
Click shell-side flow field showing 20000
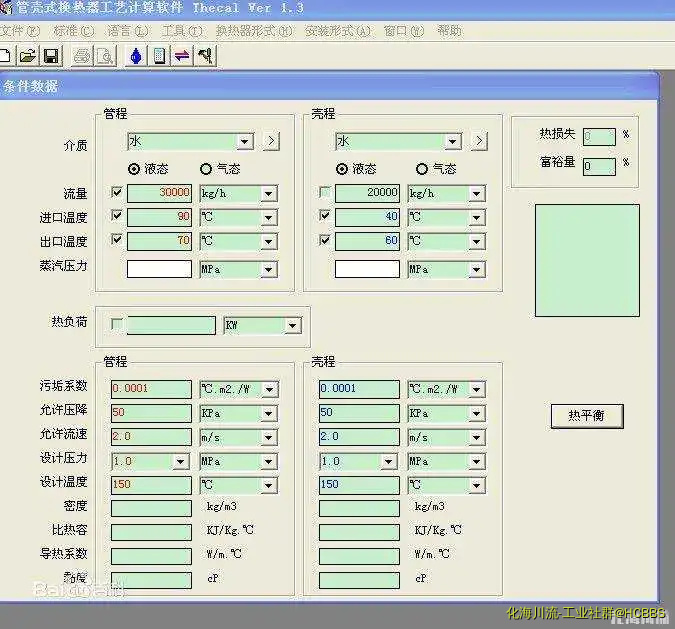point(367,193)
